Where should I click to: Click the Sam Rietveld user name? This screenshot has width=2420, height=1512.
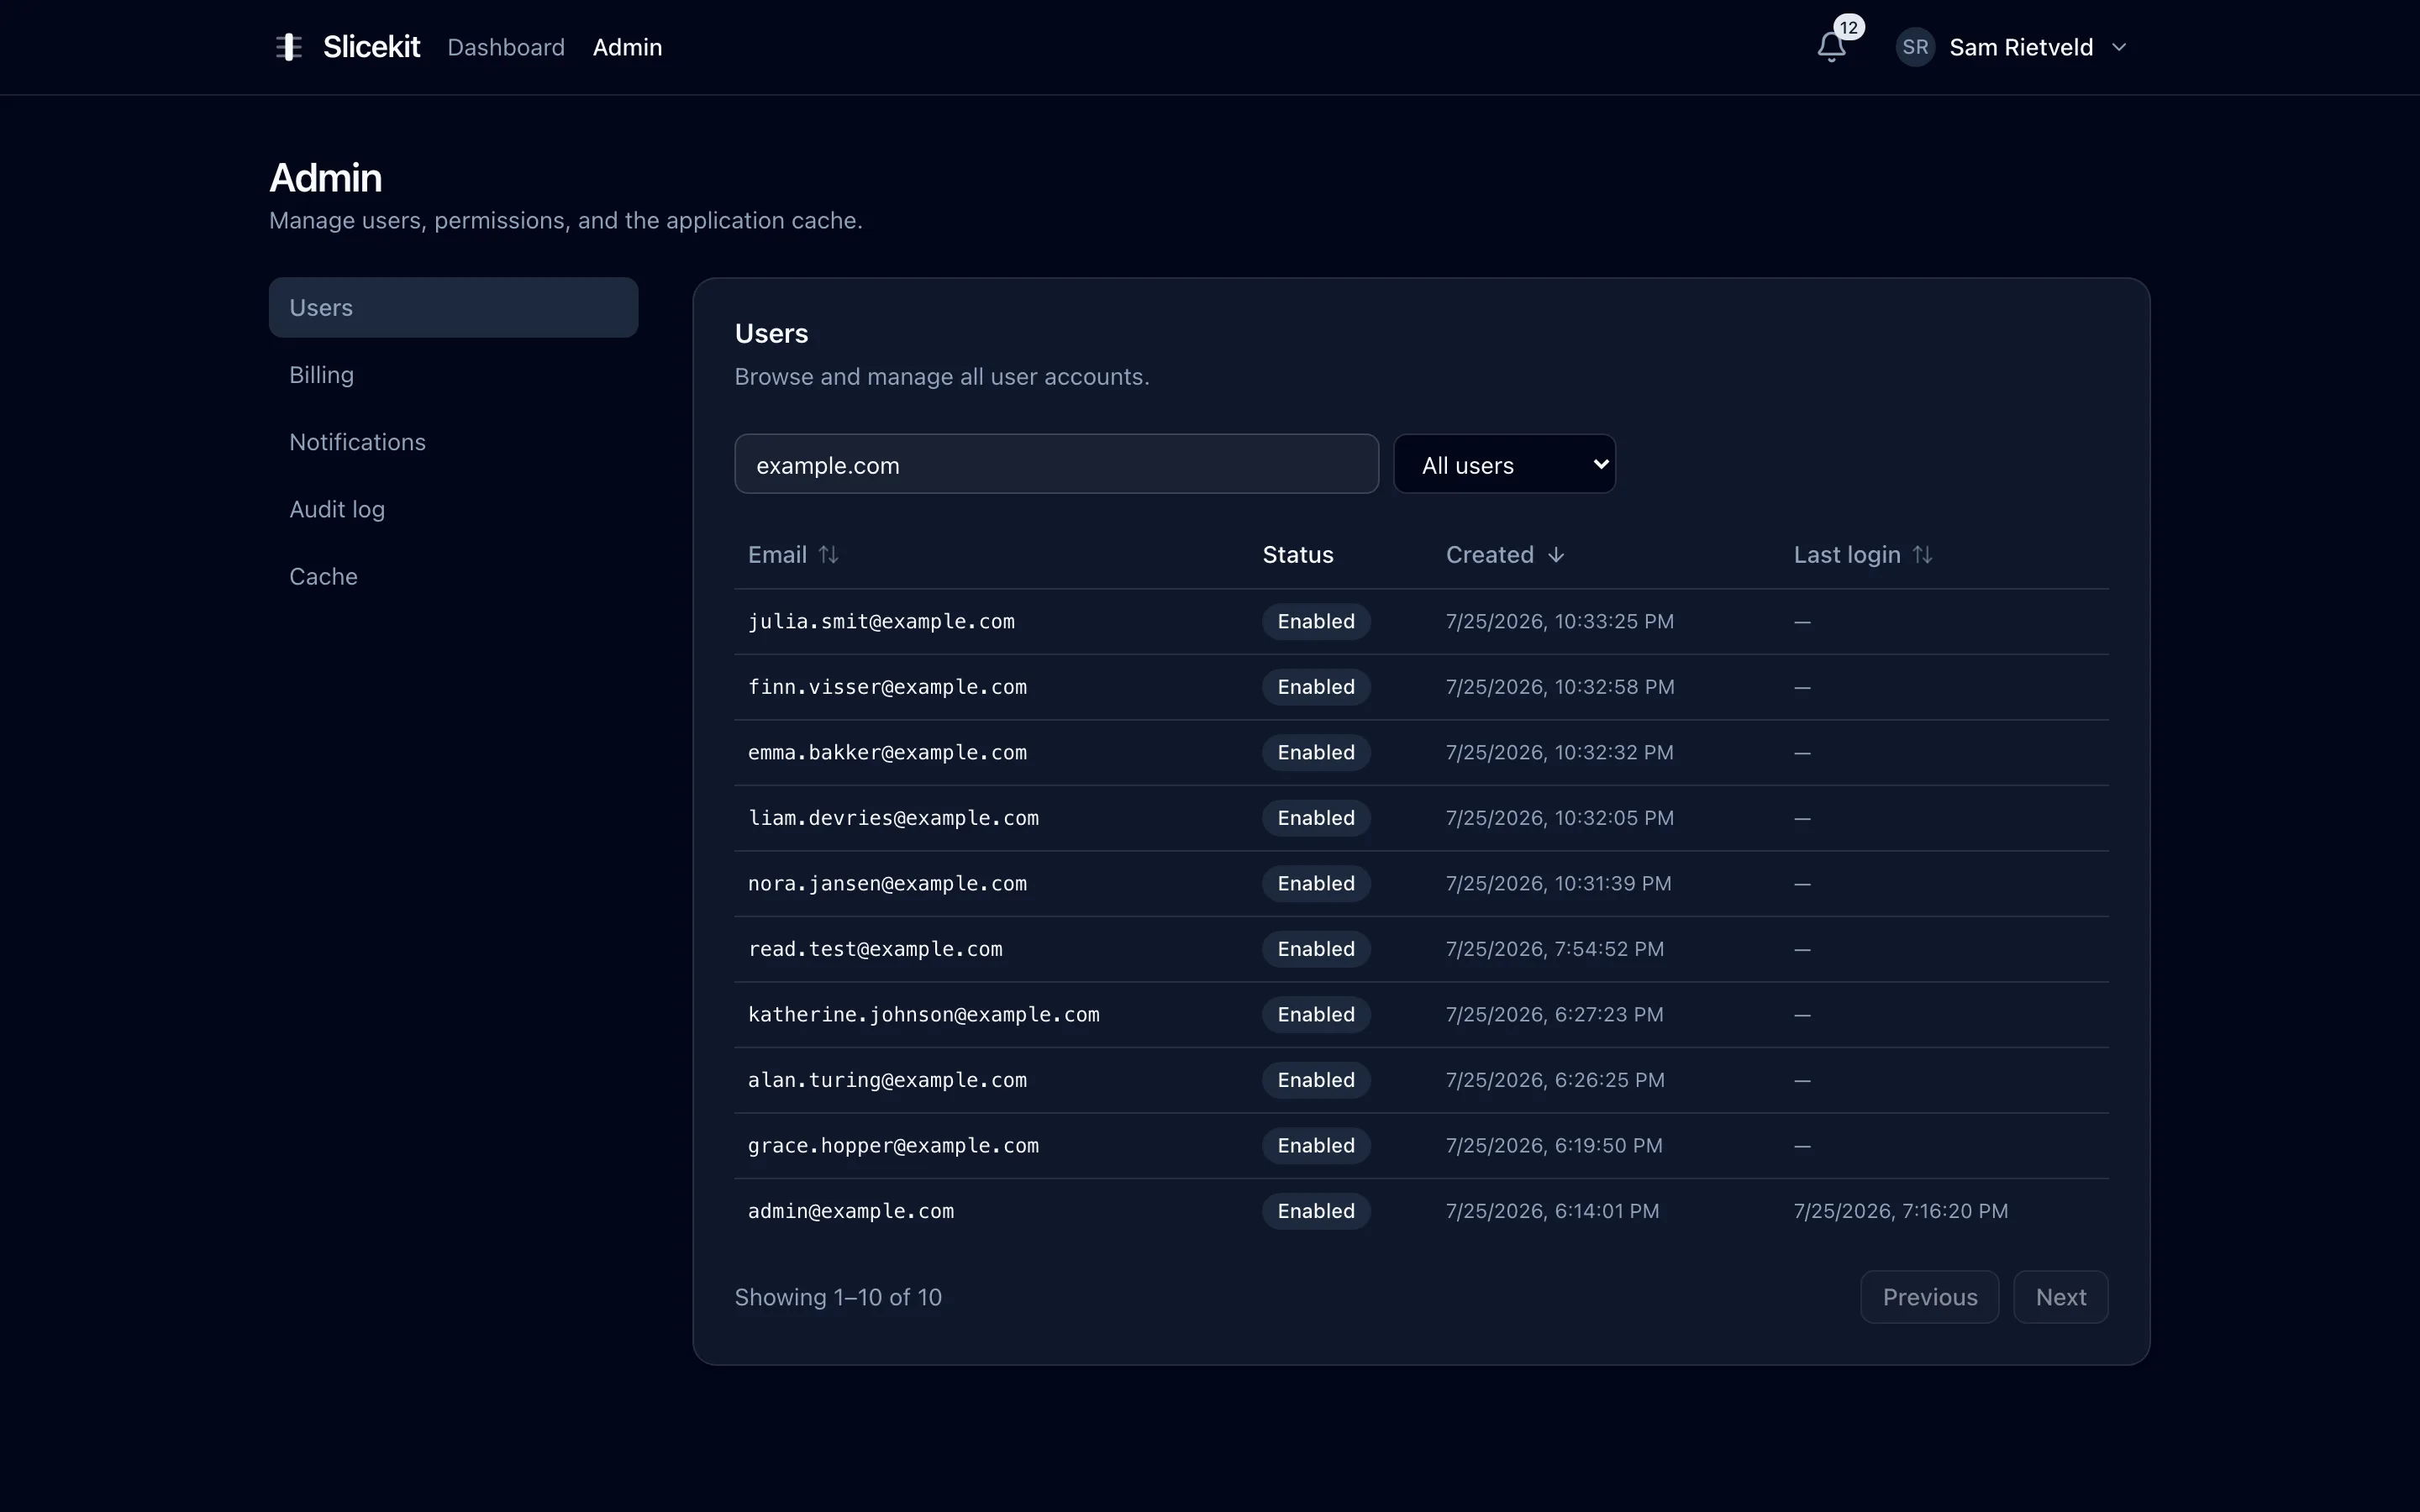pos(2020,47)
